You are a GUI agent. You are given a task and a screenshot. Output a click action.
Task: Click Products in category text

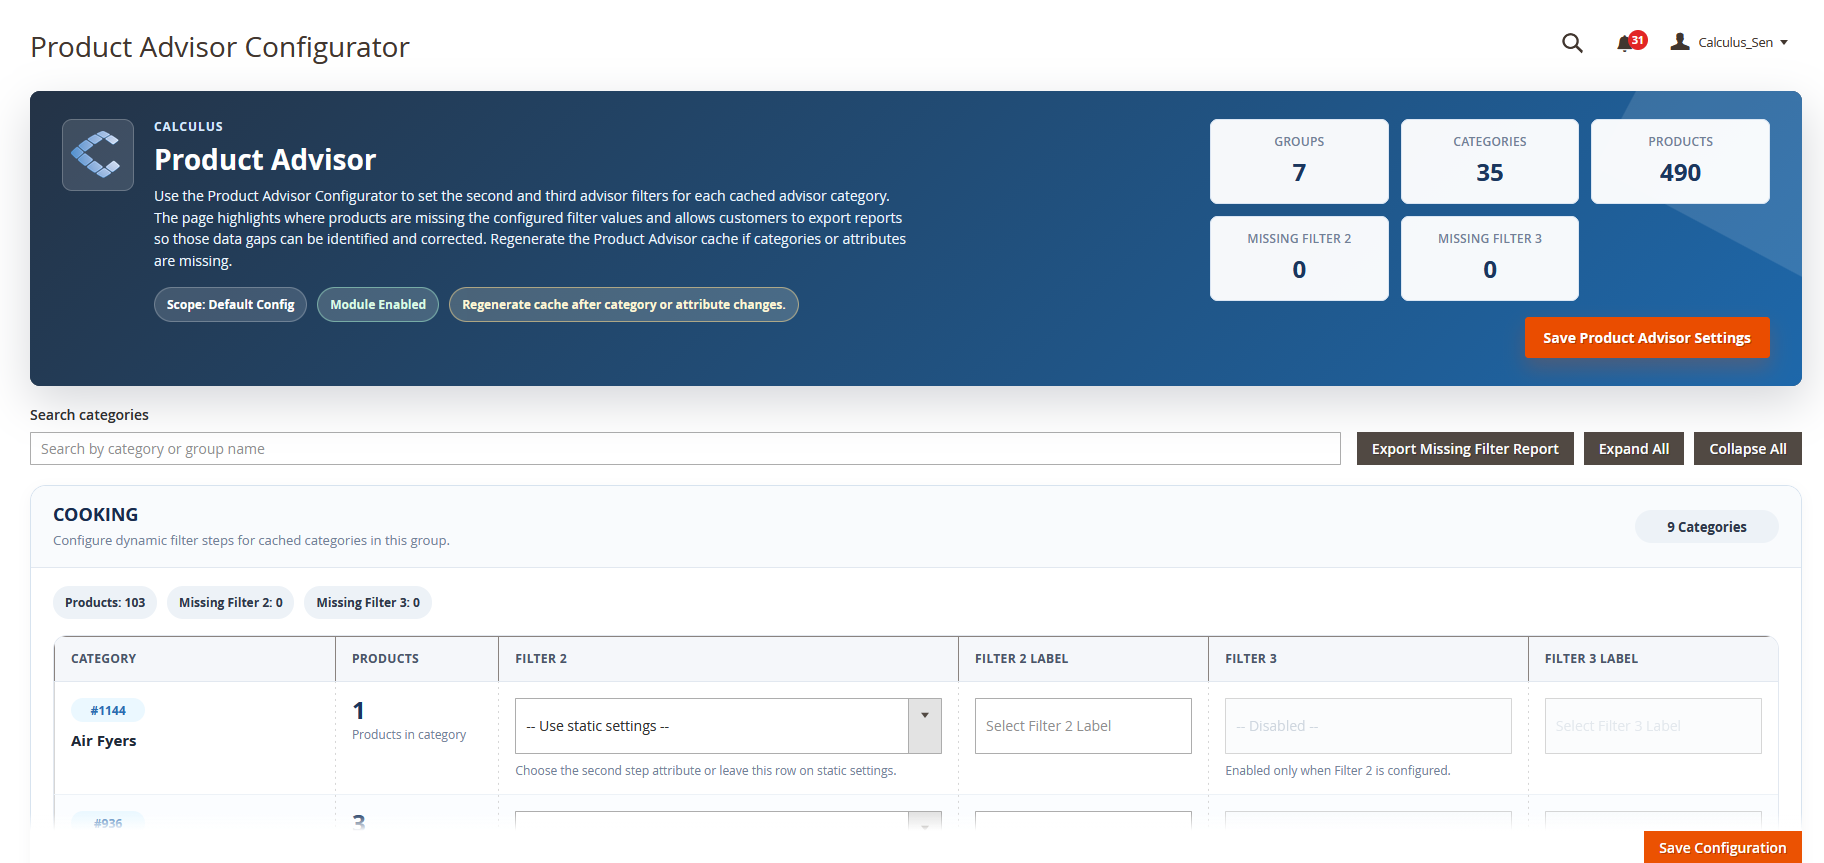(x=409, y=735)
